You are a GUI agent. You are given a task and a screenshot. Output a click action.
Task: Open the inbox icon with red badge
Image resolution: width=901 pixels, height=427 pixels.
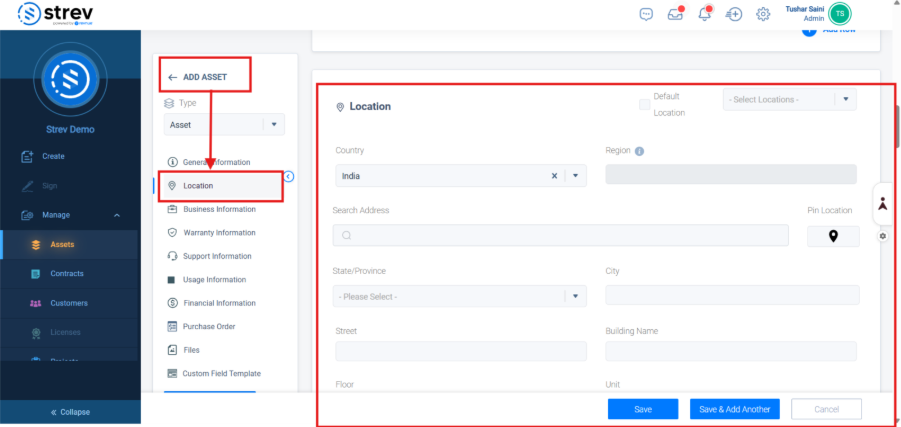point(675,14)
